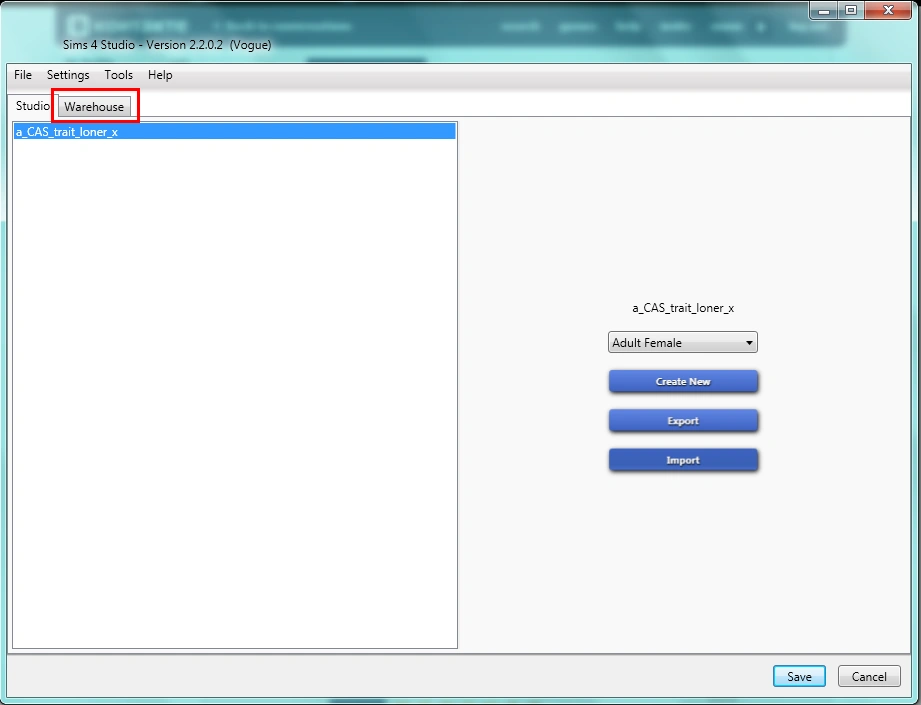Open the Tools menu
921x705 pixels.
coord(119,75)
